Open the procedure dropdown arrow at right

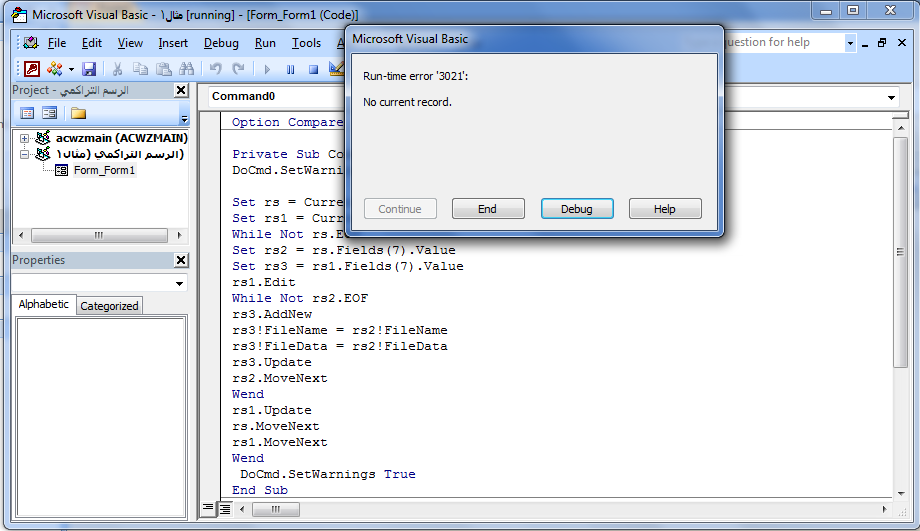[891, 97]
